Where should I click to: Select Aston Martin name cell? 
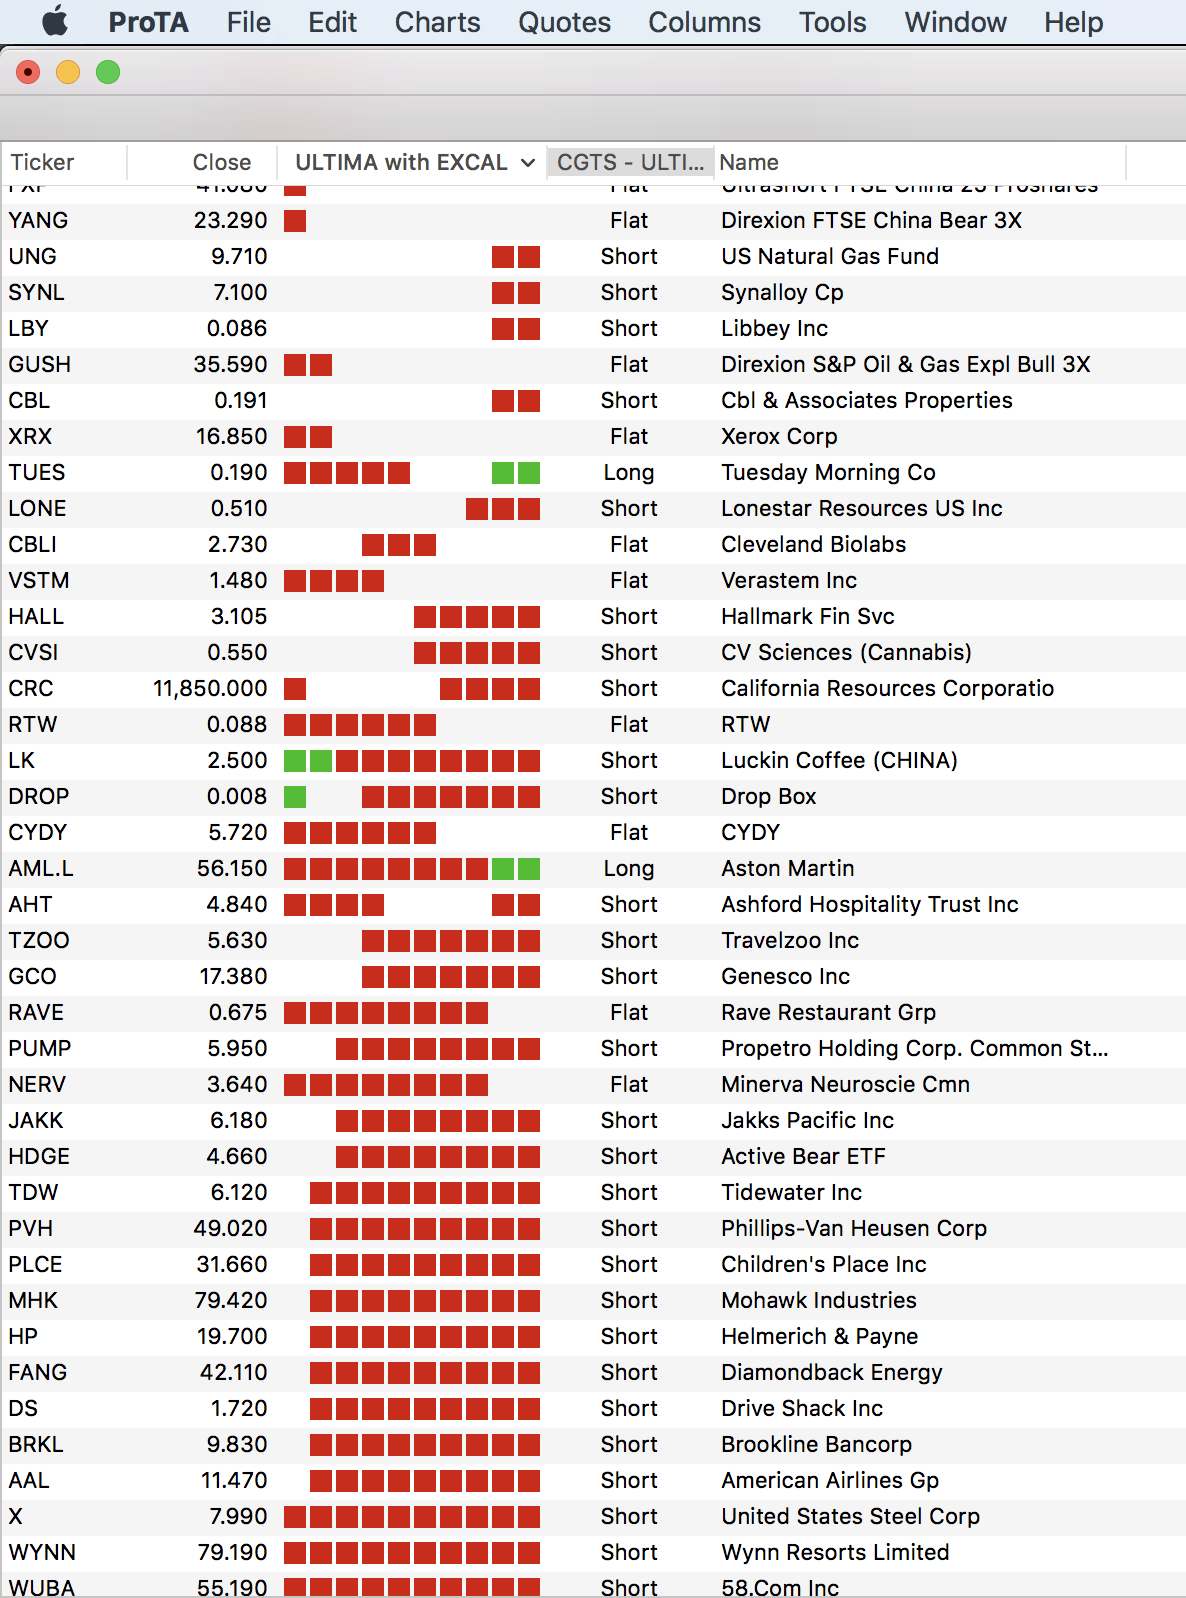[x=788, y=868]
